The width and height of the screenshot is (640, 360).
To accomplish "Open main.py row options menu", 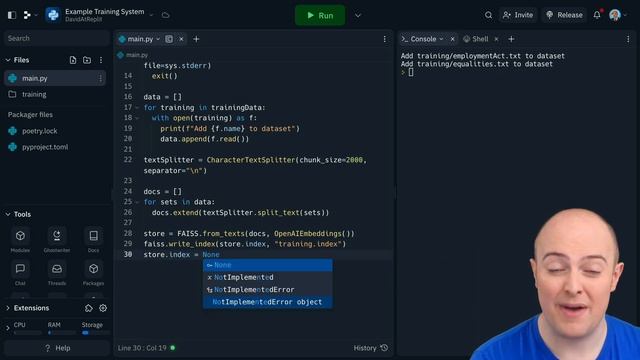I will 100,78.
